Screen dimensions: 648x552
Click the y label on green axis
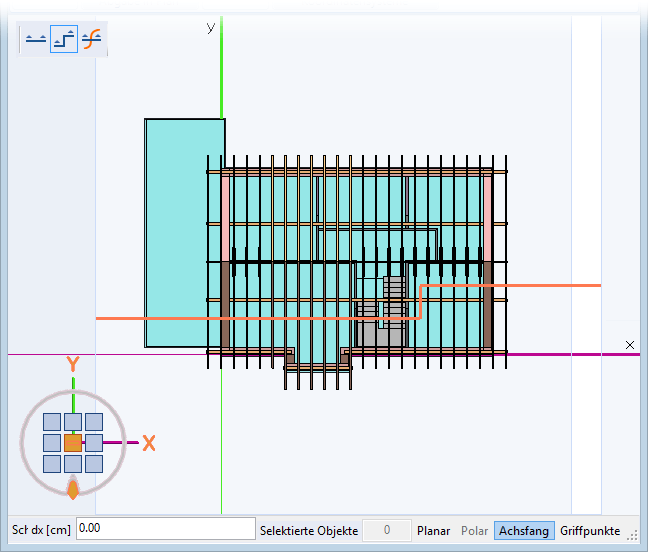click(x=211, y=28)
